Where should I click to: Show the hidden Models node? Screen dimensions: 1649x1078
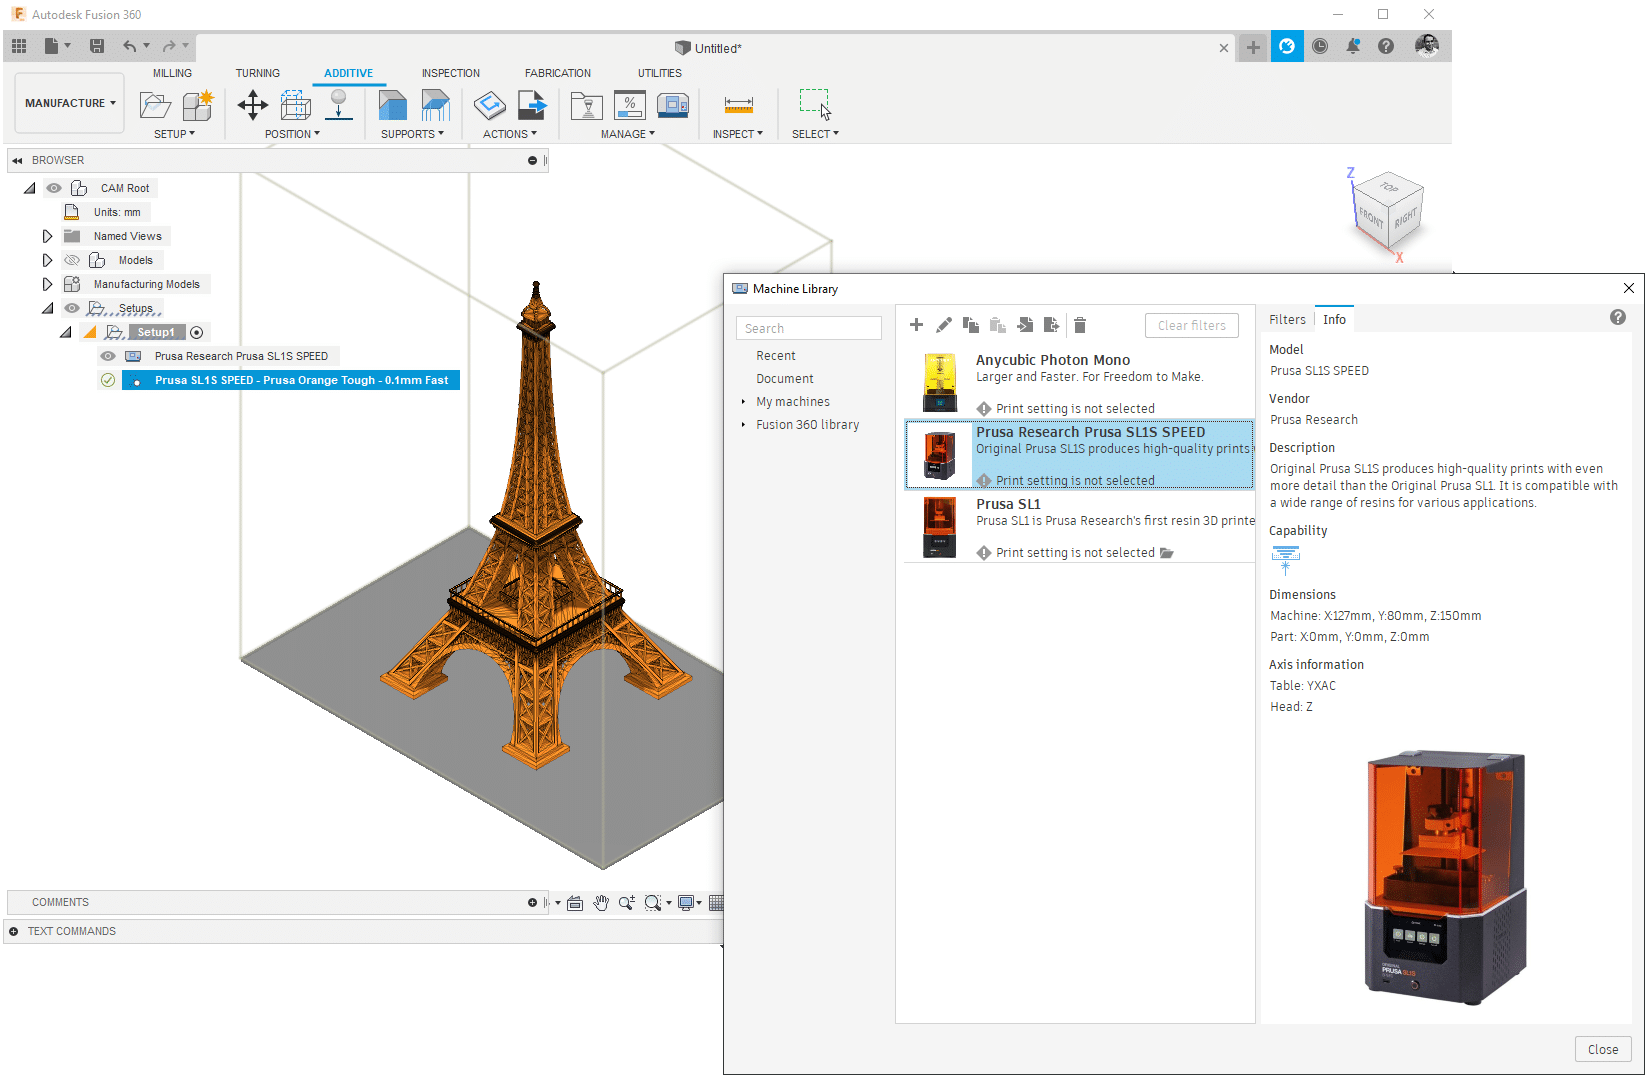point(72,260)
